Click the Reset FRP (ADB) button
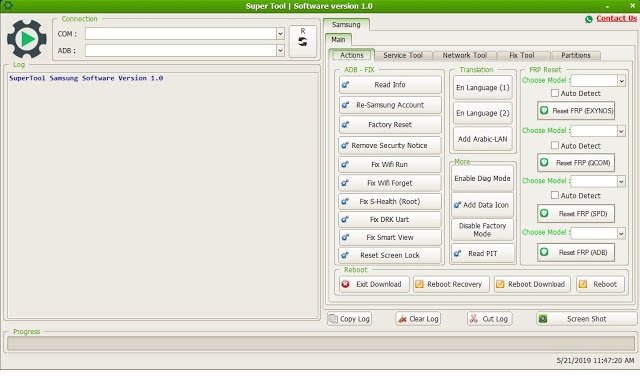Viewport: 640px width, 376px height. [576, 252]
